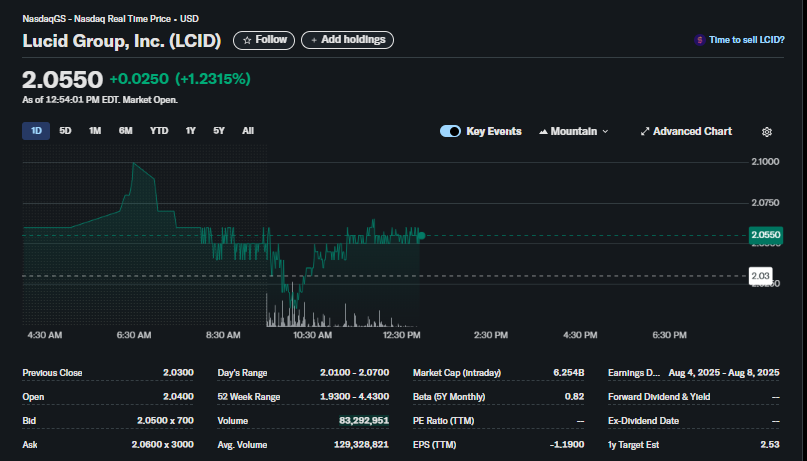Click the Bid value 2.0500 x 700
The width and height of the screenshot is (807, 461).
click(165, 421)
